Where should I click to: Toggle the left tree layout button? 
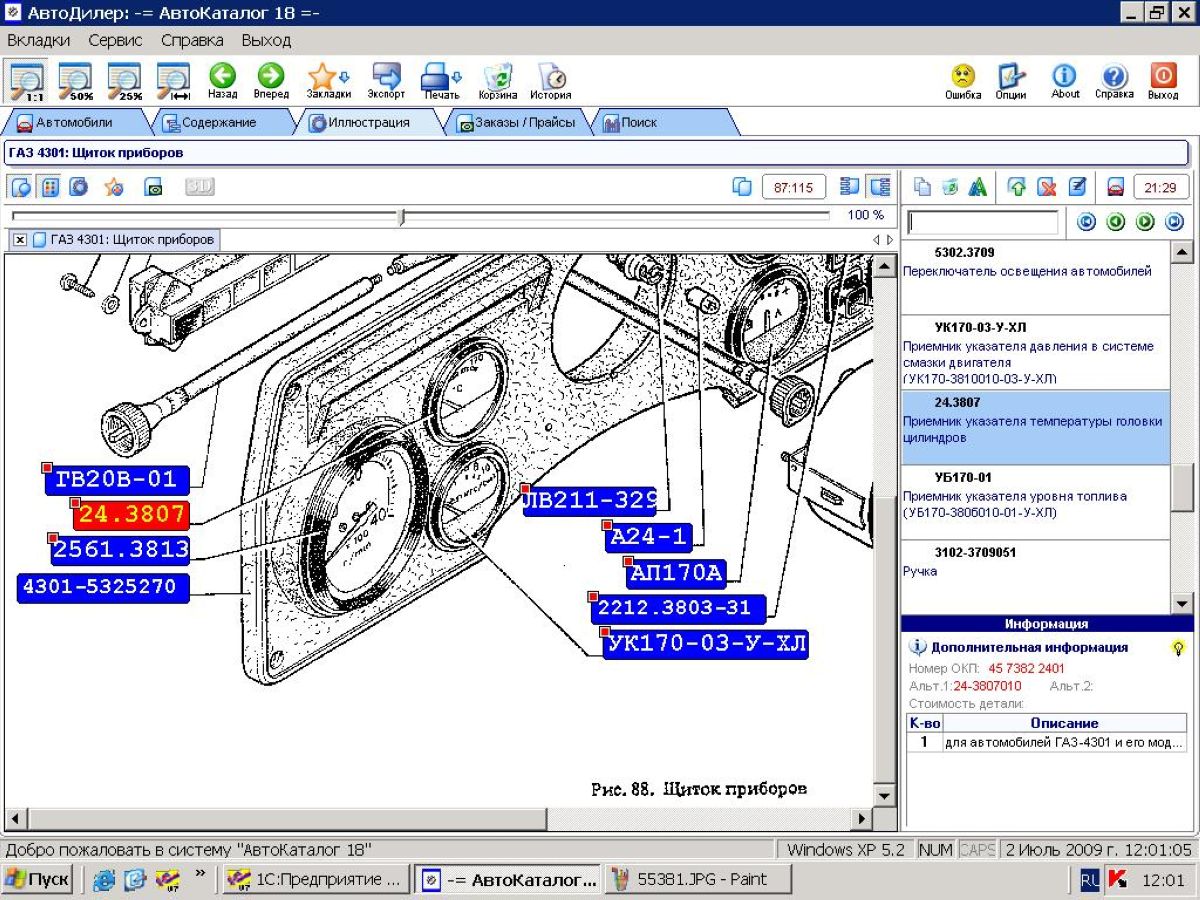tap(850, 187)
